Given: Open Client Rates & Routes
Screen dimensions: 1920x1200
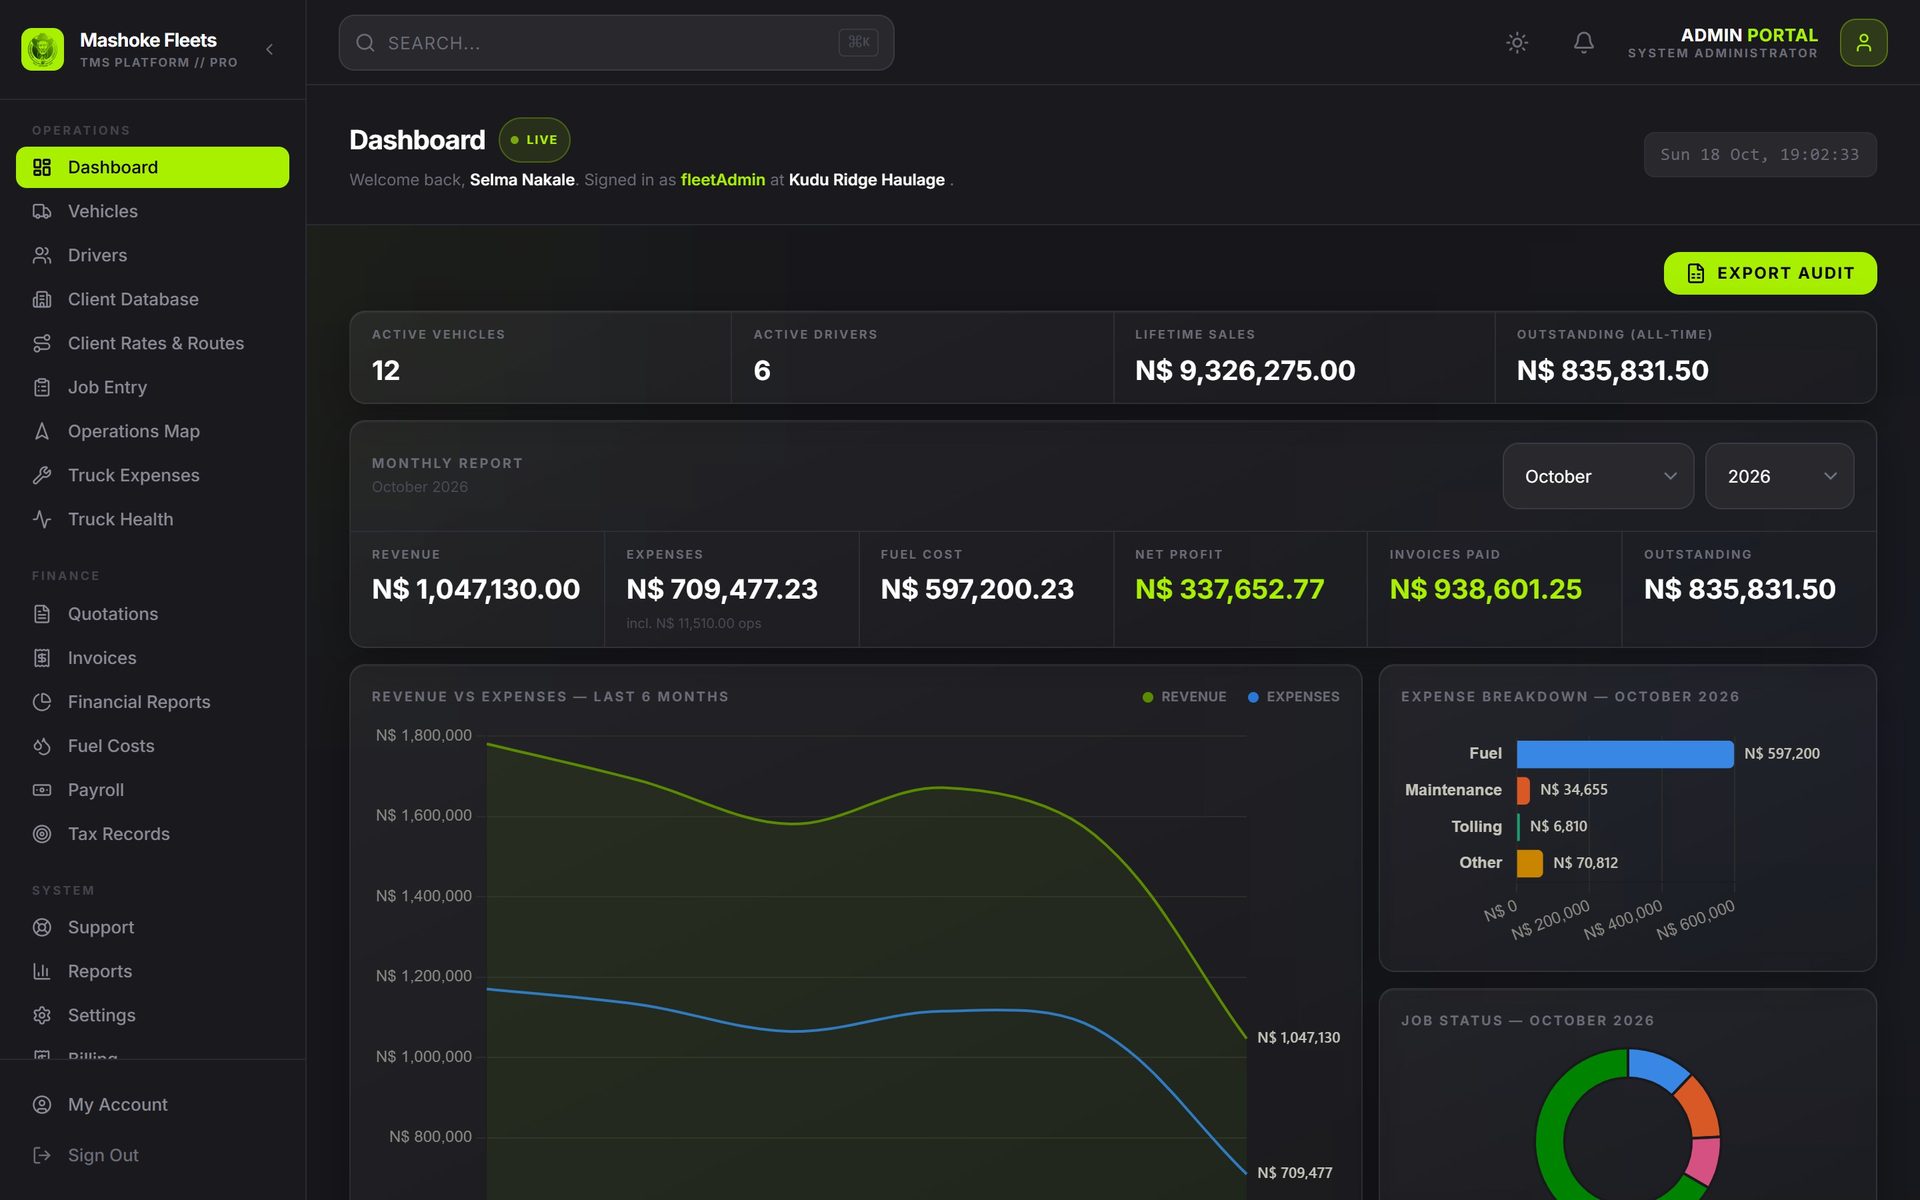Looking at the screenshot, I should pyautogui.click(x=152, y=343).
